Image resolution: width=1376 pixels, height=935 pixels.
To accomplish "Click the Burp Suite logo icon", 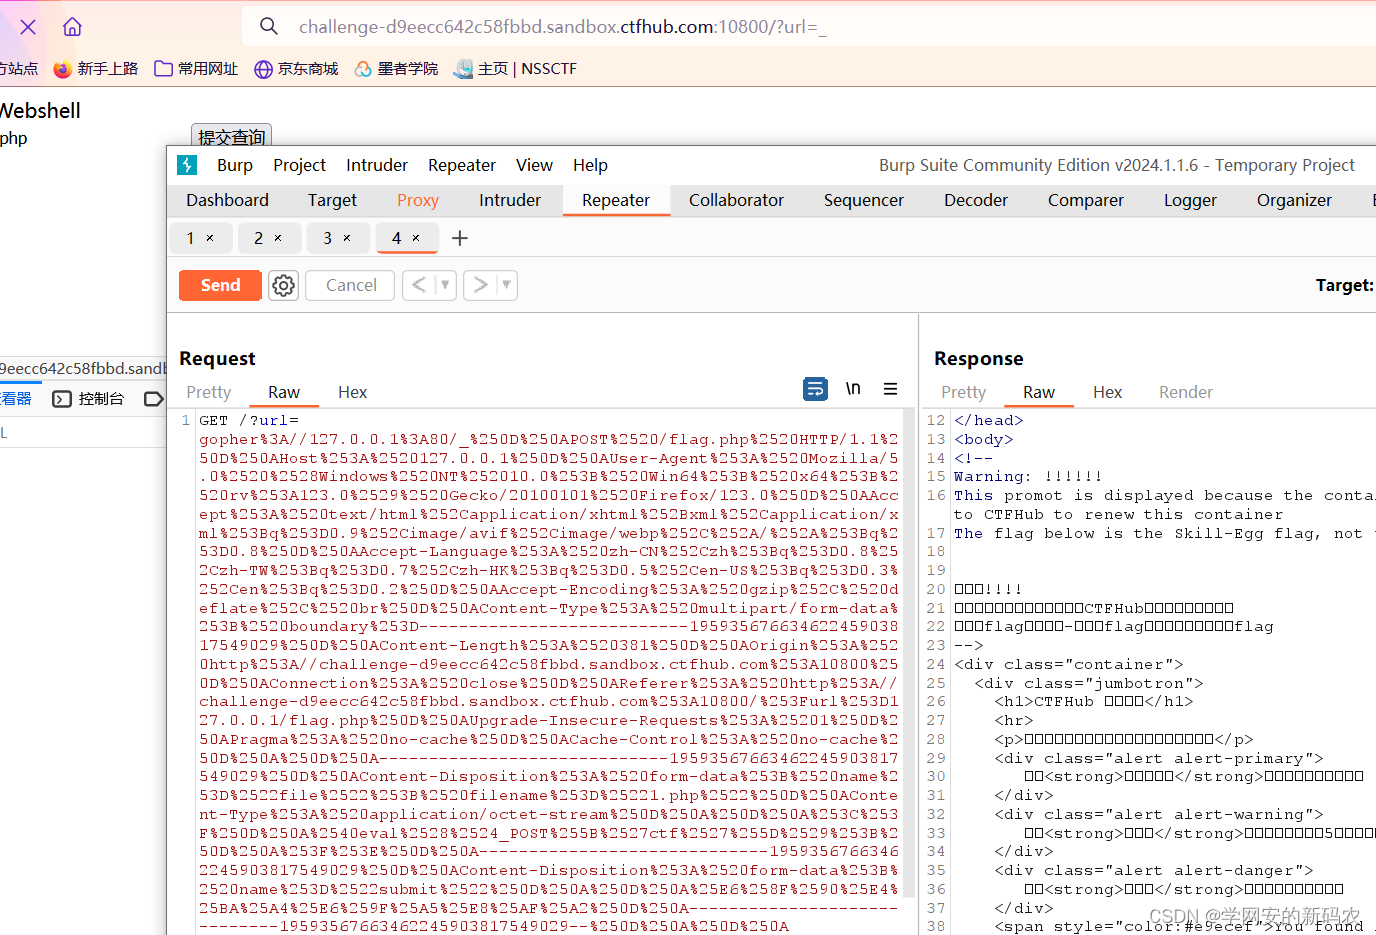I will click(x=187, y=165).
